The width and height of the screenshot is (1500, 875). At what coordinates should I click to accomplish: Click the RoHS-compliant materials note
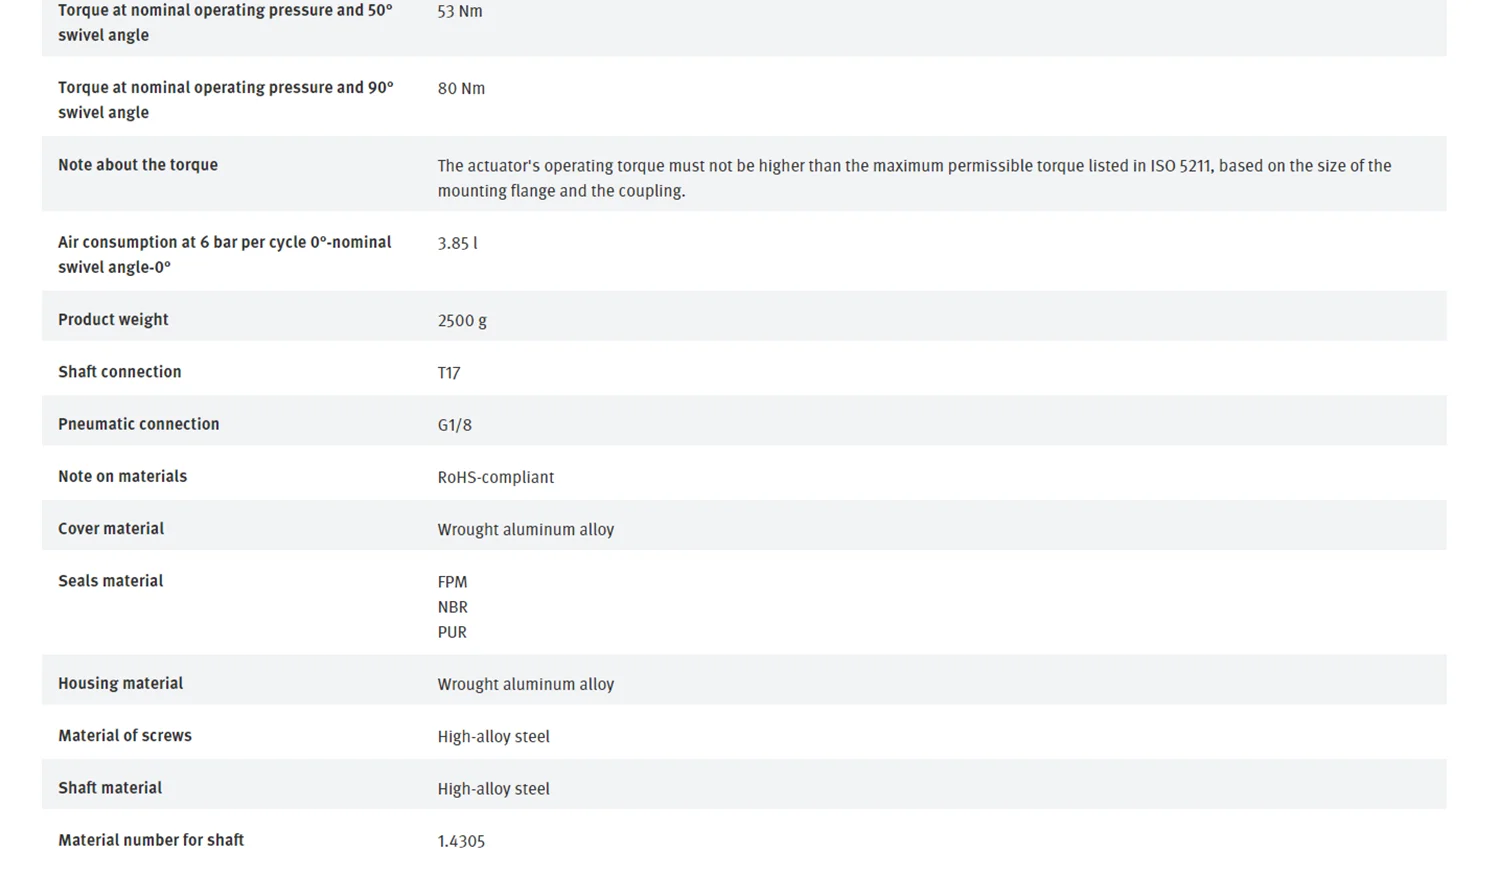click(496, 477)
